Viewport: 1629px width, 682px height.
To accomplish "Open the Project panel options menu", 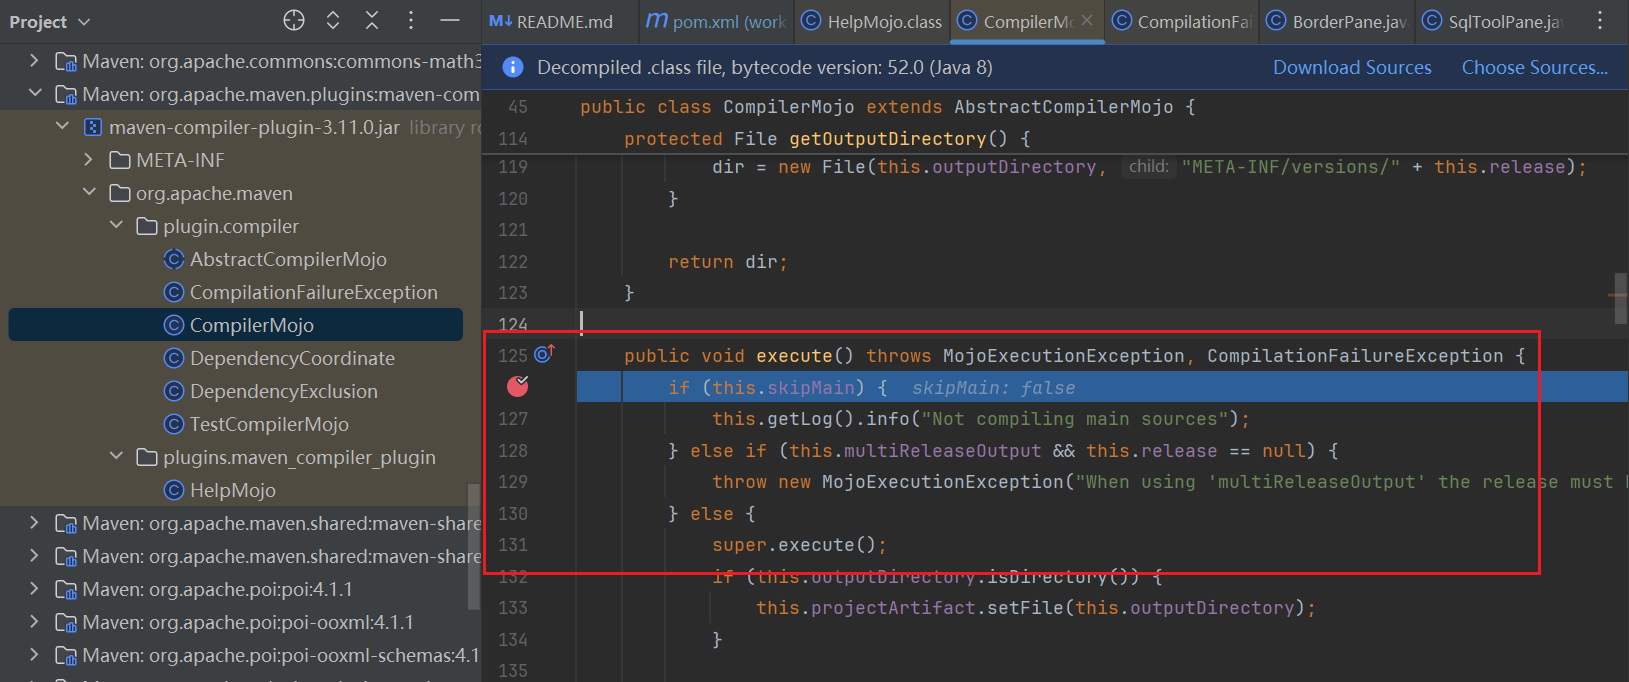I will [x=411, y=20].
